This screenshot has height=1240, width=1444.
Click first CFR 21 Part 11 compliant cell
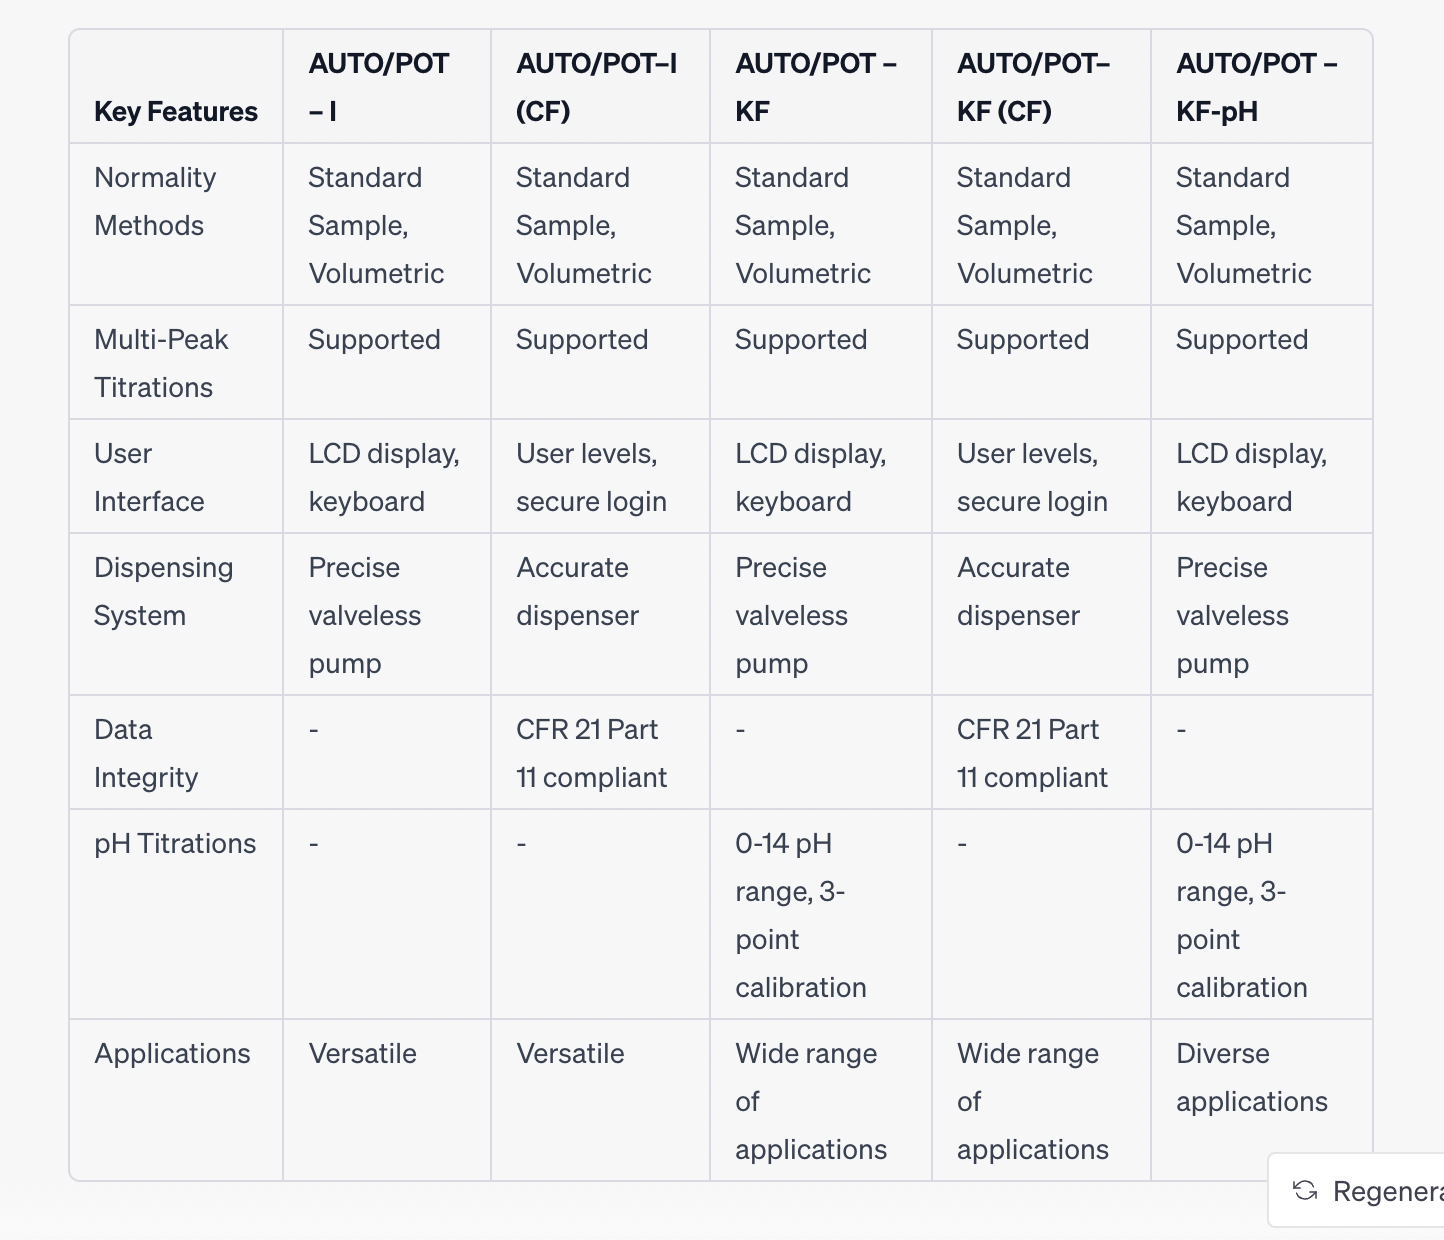click(591, 753)
